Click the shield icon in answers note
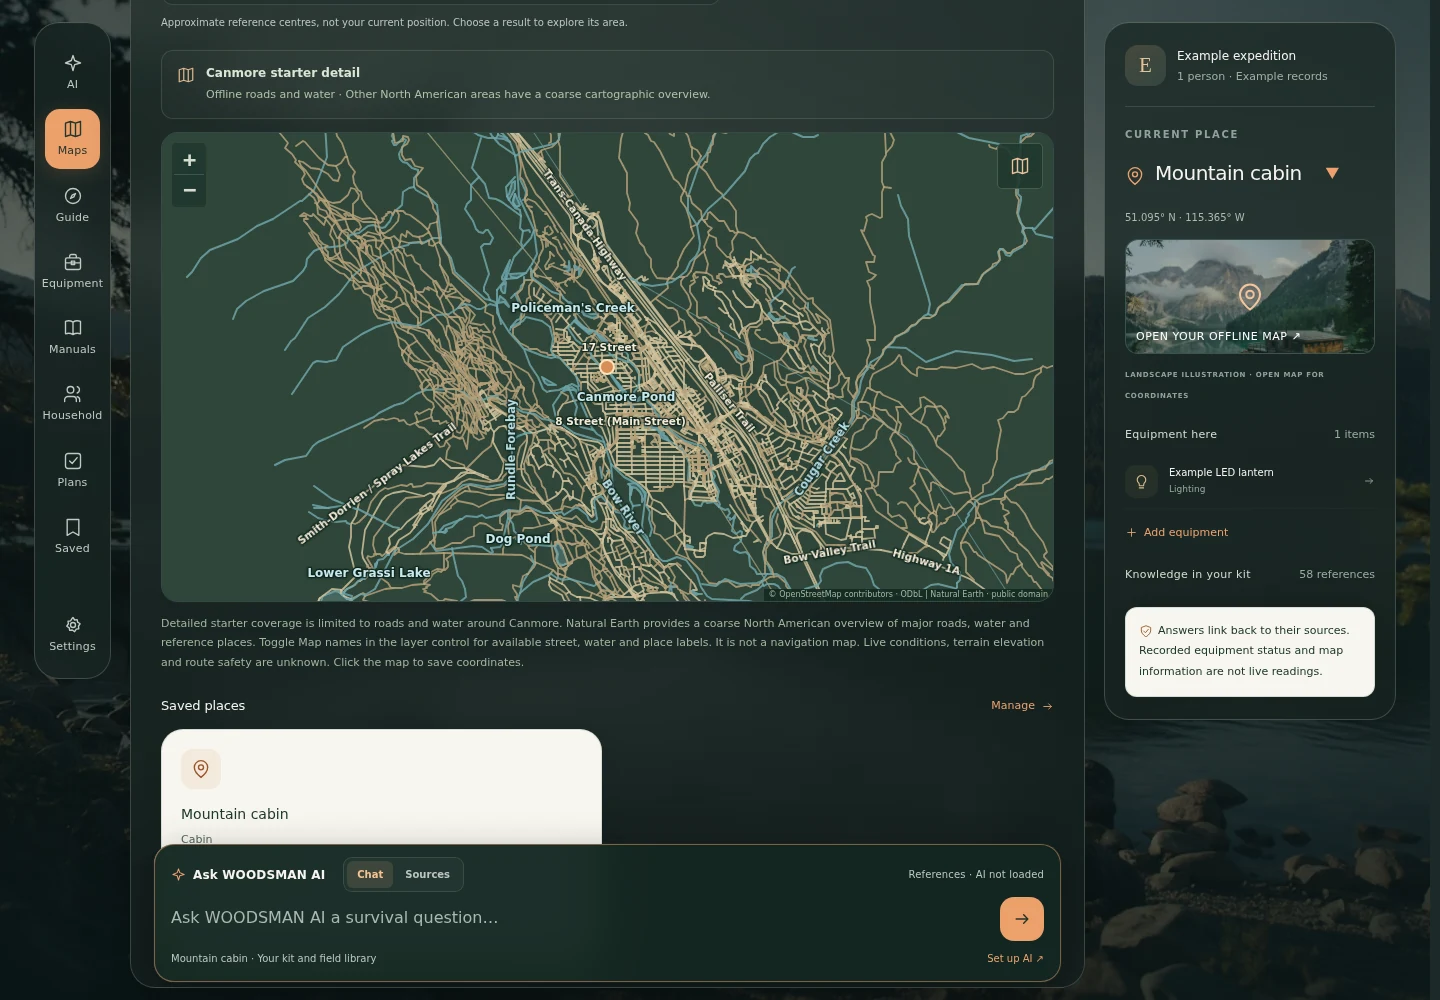The height and width of the screenshot is (1000, 1440). [1146, 631]
